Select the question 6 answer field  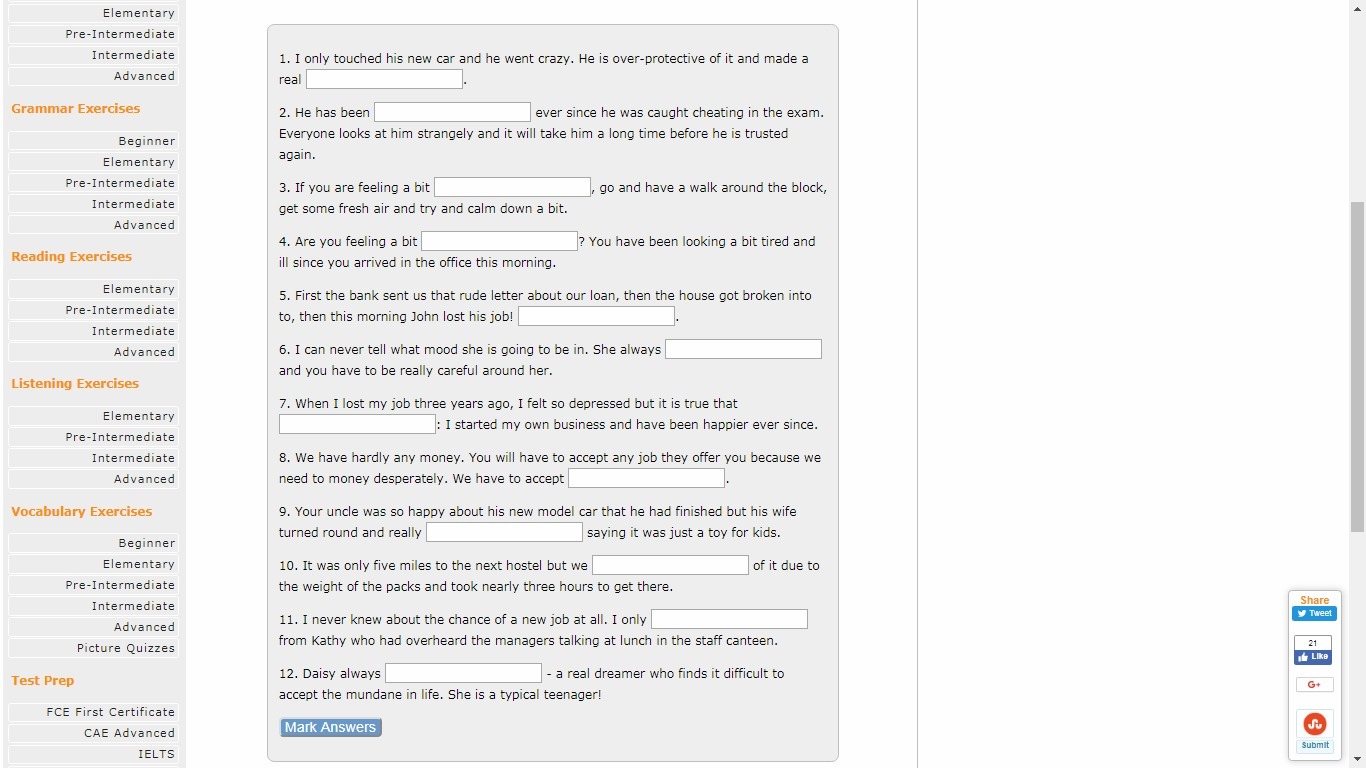(x=743, y=349)
